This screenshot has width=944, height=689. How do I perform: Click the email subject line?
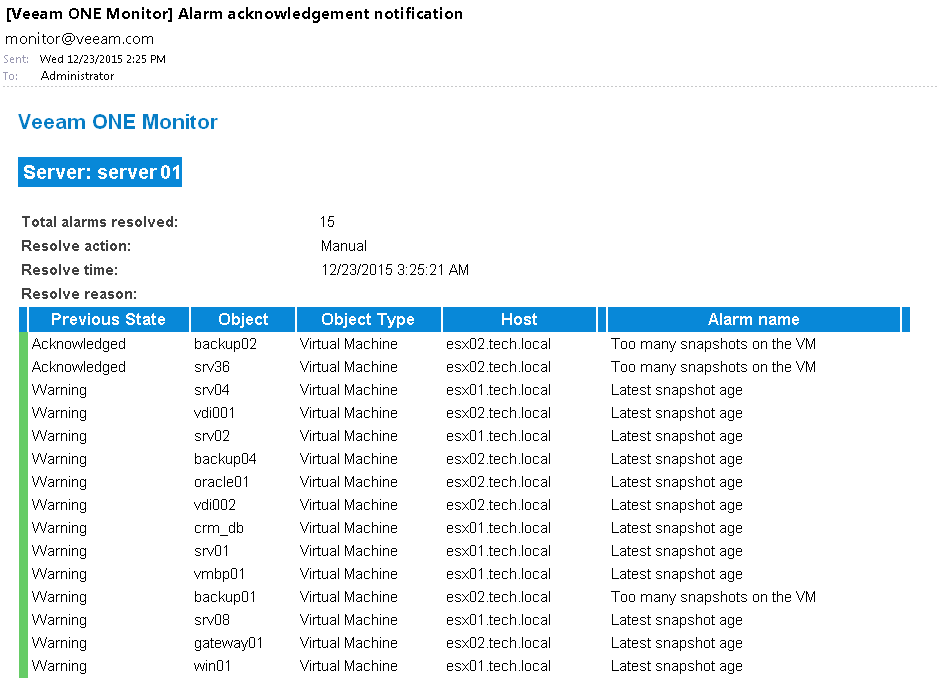click(x=234, y=14)
